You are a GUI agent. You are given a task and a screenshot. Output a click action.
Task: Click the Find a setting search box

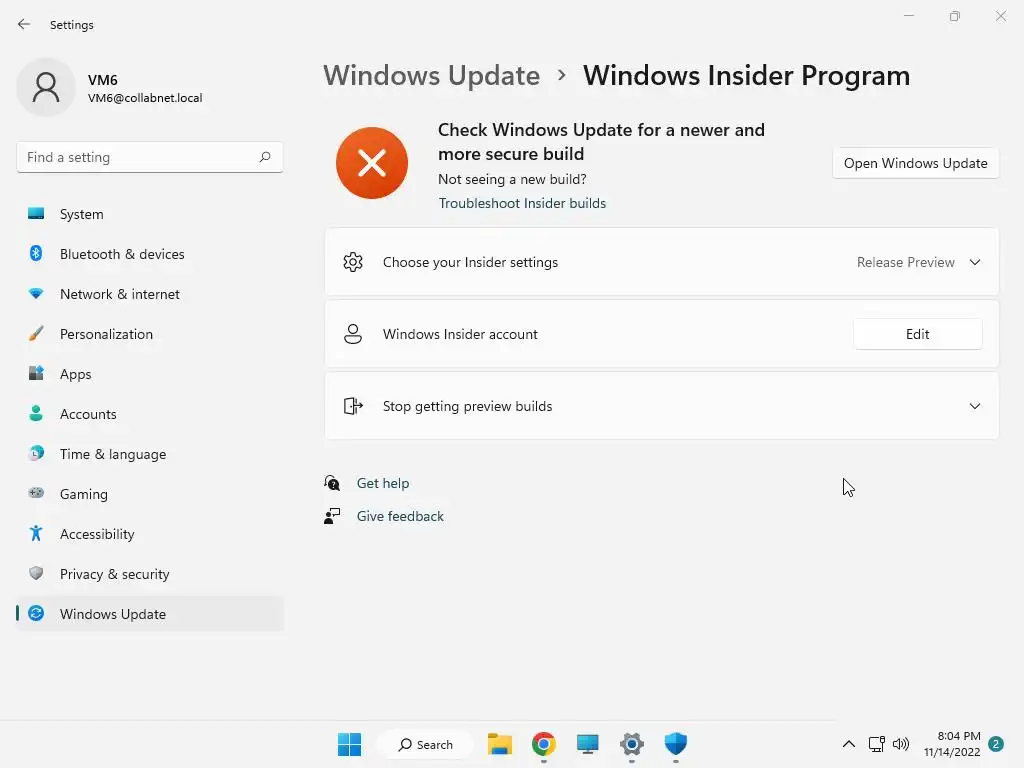150,157
